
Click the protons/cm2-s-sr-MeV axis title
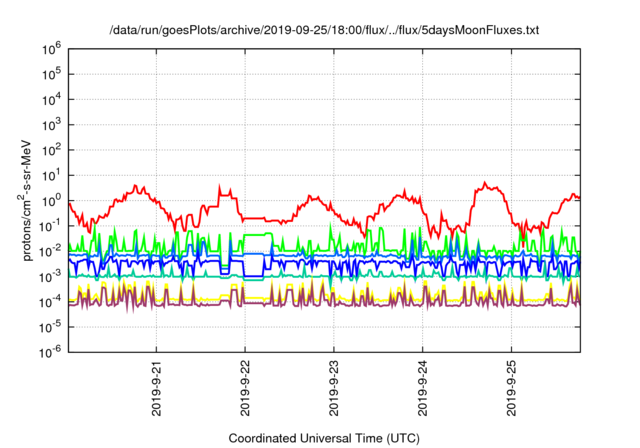coord(26,200)
